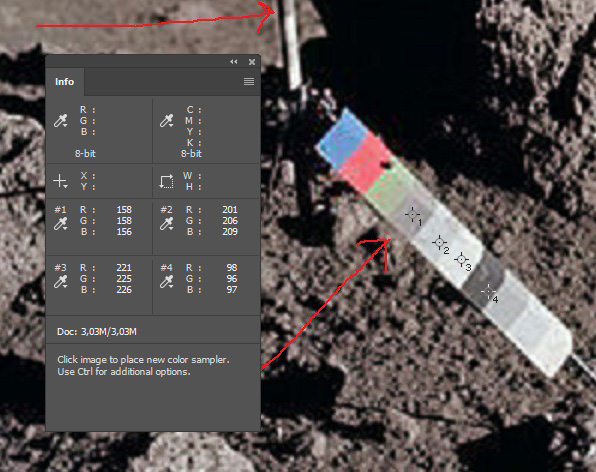
Task: Open color sampler #1 eyedropper options
Action: click(x=60, y=223)
